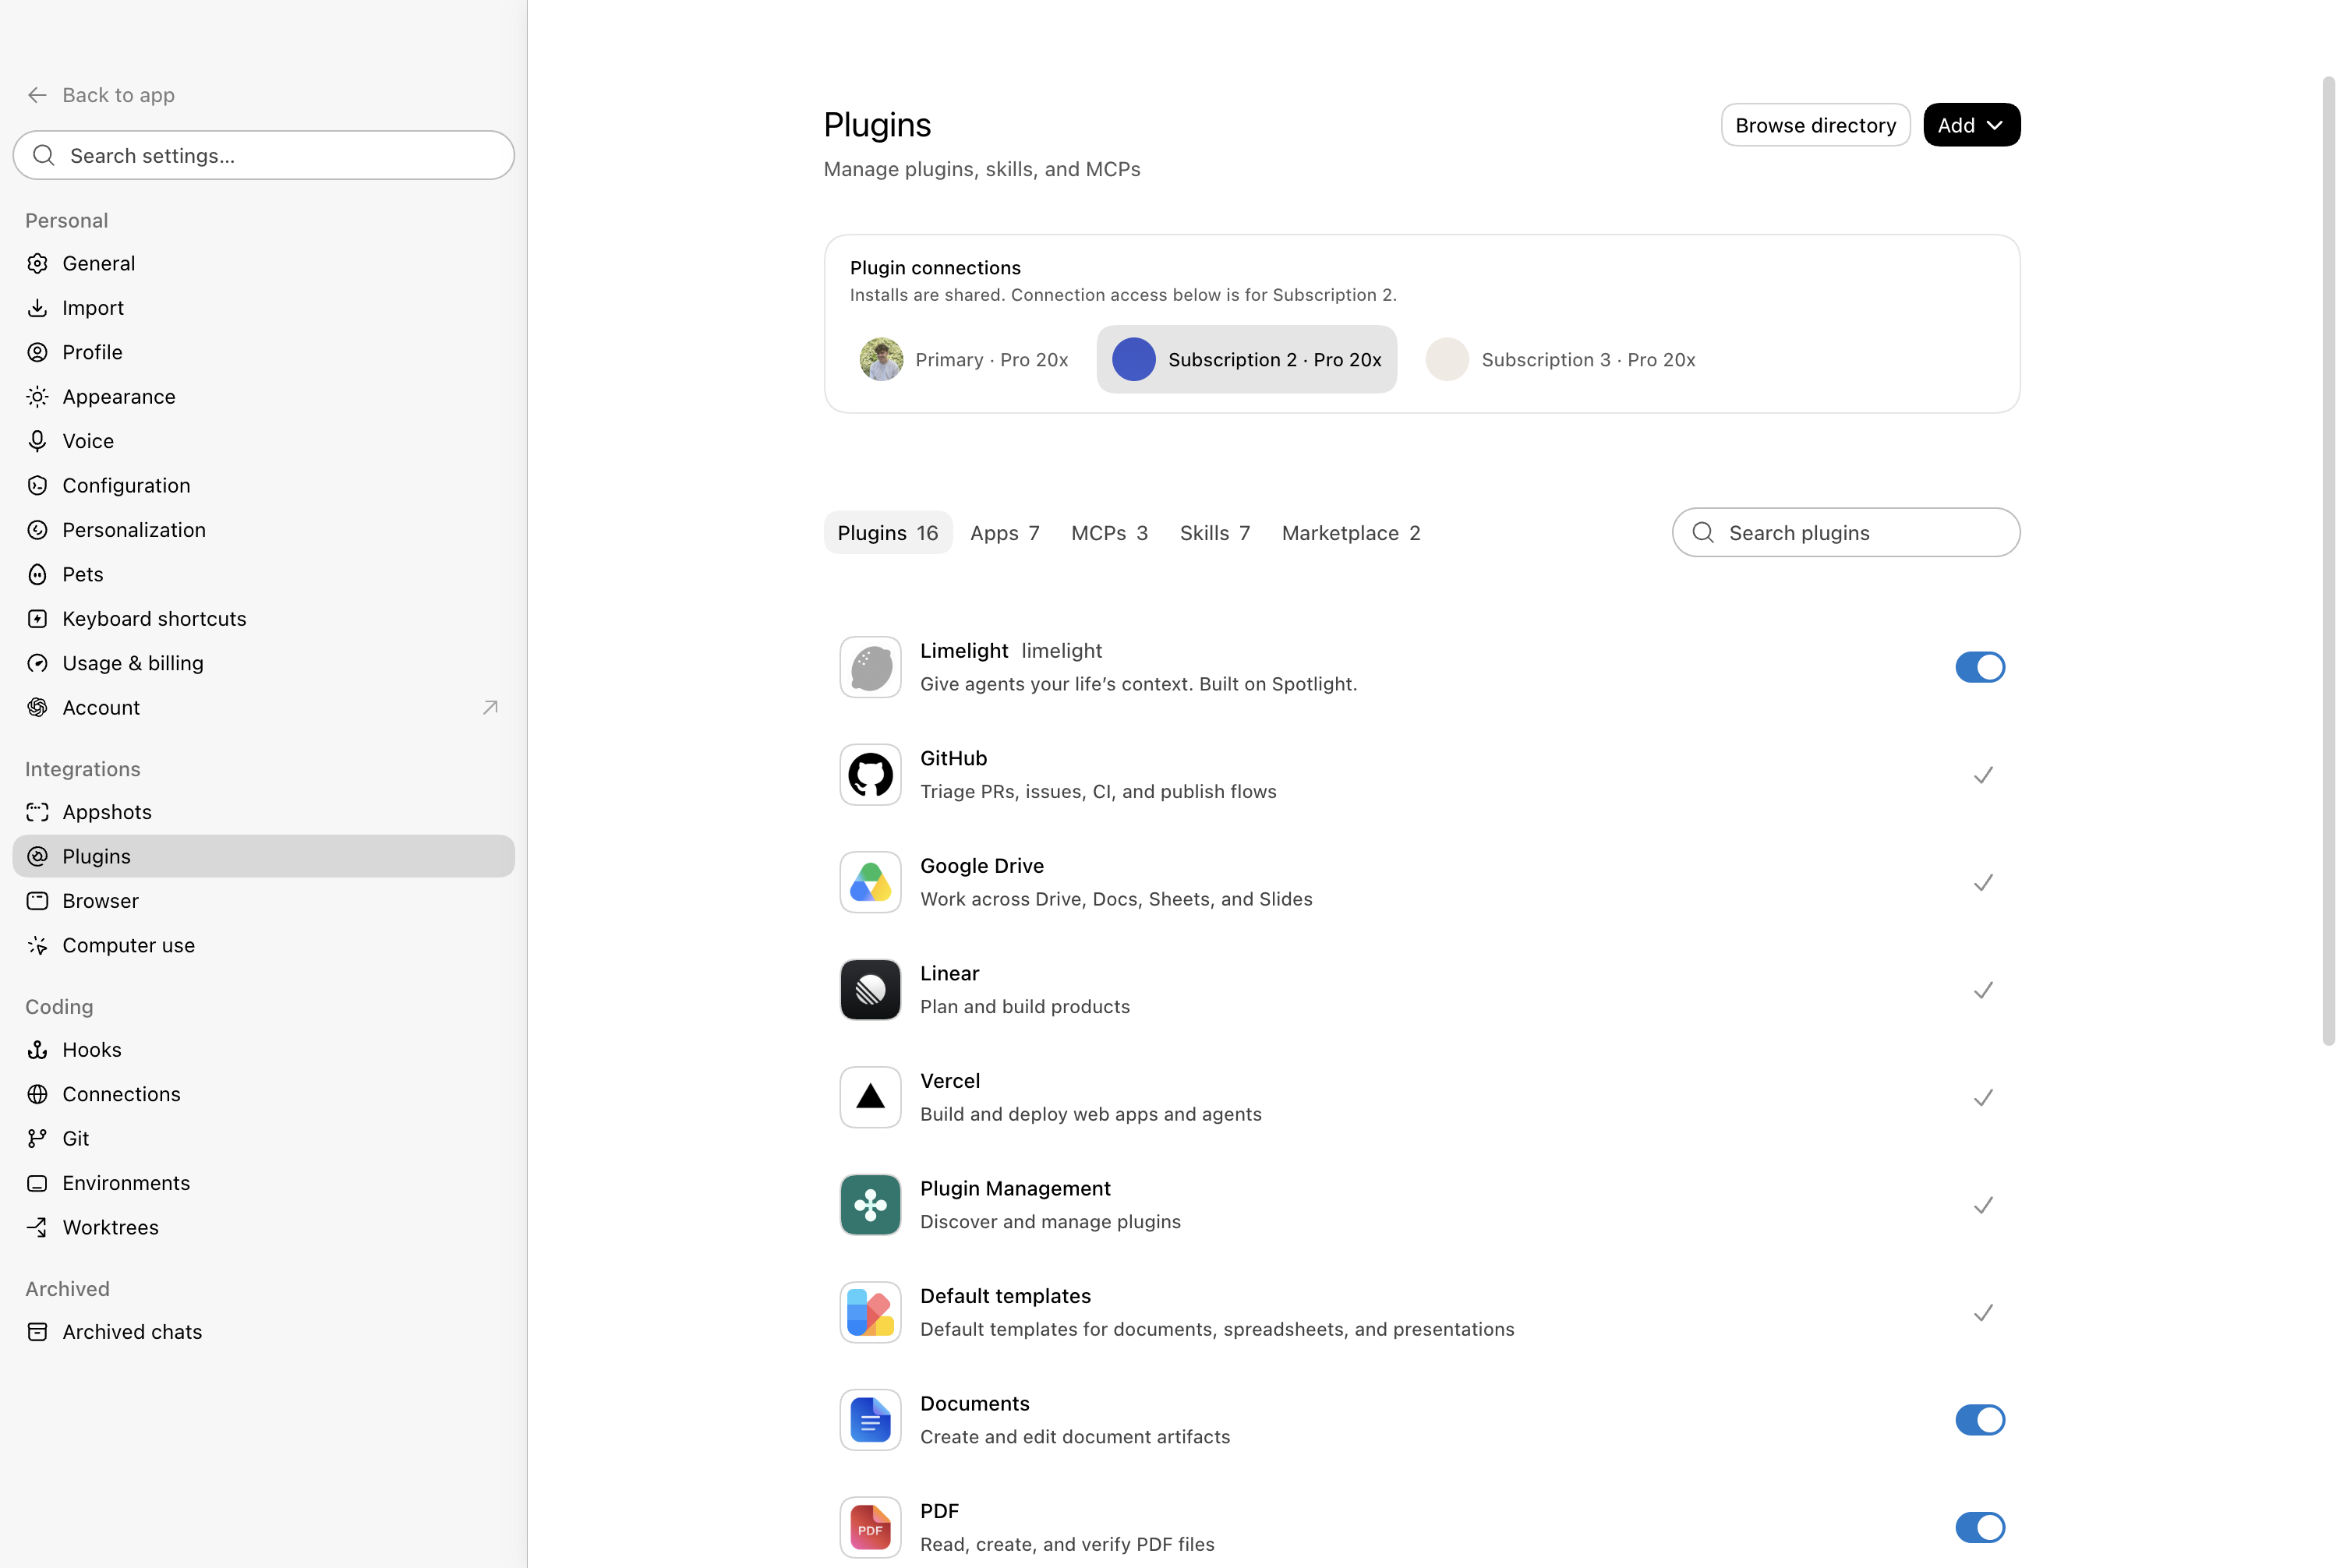Click the Default templates icon
This screenshot has width=2340, height=1568.
tap(870, 1312)
